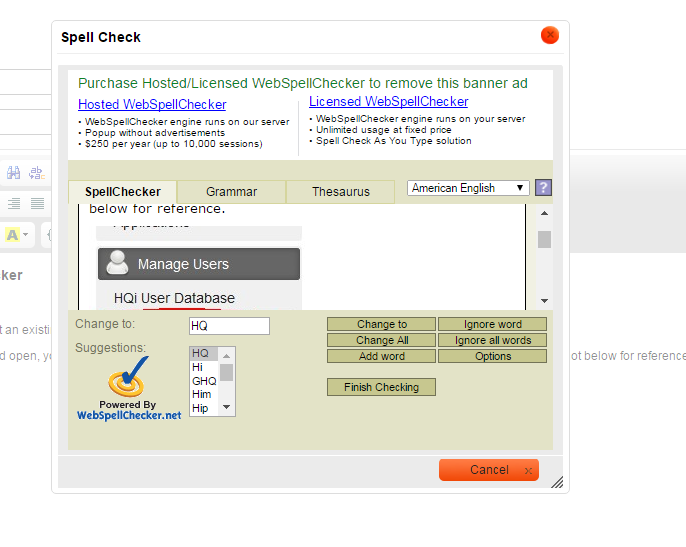Image resolution: width=686 pixels, height=547 pixels.
Task: Click the Manage Users image header
Action: [x=199, y=264]
